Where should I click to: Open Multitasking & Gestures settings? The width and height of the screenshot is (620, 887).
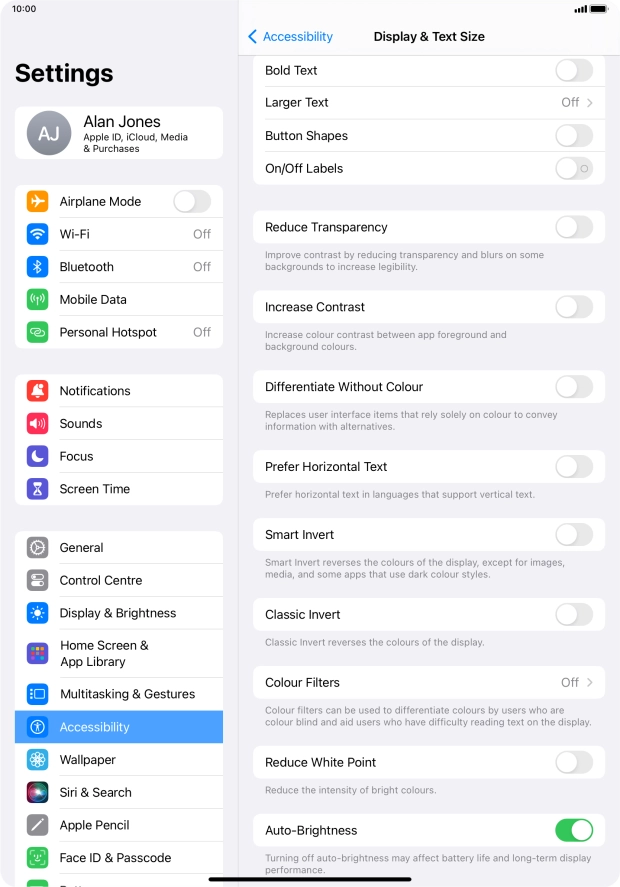tap(119, 694)
